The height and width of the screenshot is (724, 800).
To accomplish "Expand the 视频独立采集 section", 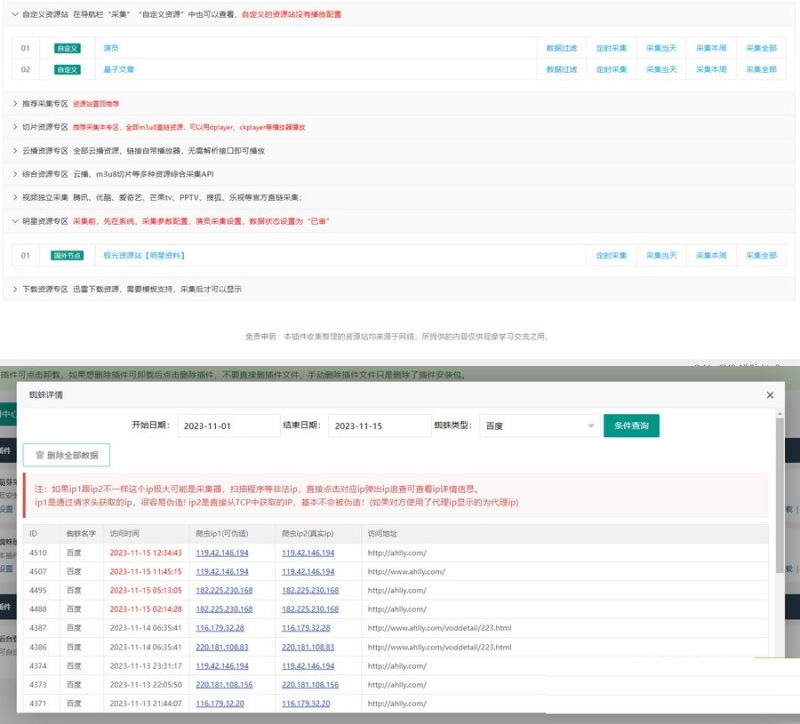I will [x=15, y=197].
